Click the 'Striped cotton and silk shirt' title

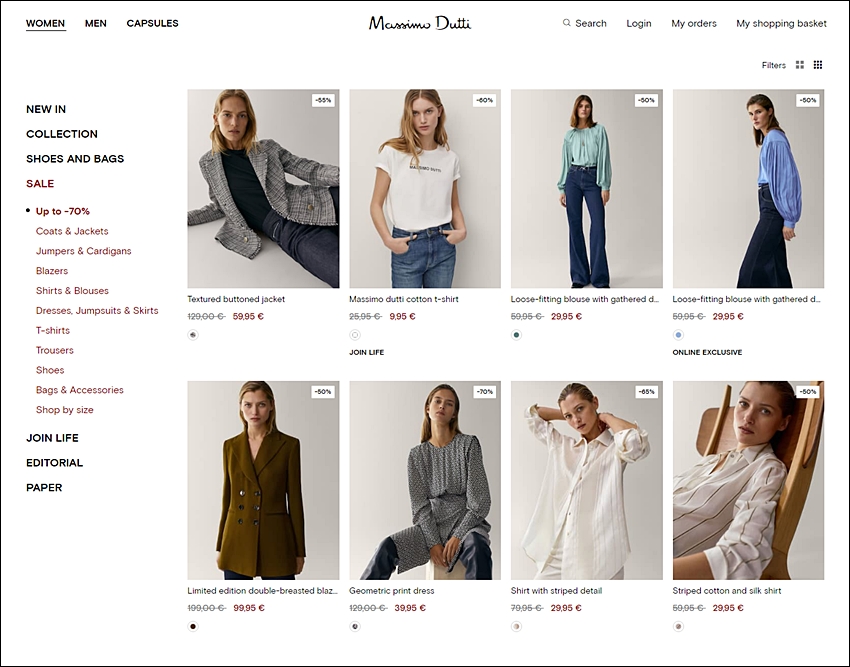(727, 591)
